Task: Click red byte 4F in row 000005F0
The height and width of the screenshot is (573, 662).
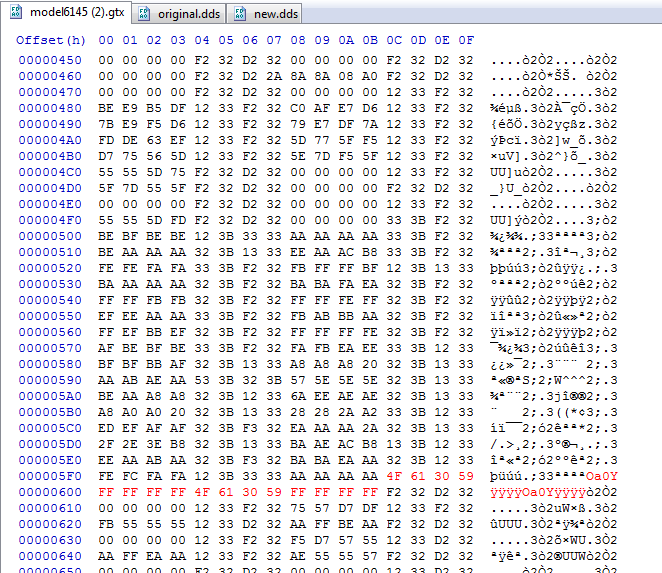Action: pyautogui.click(x=393, y=476)
